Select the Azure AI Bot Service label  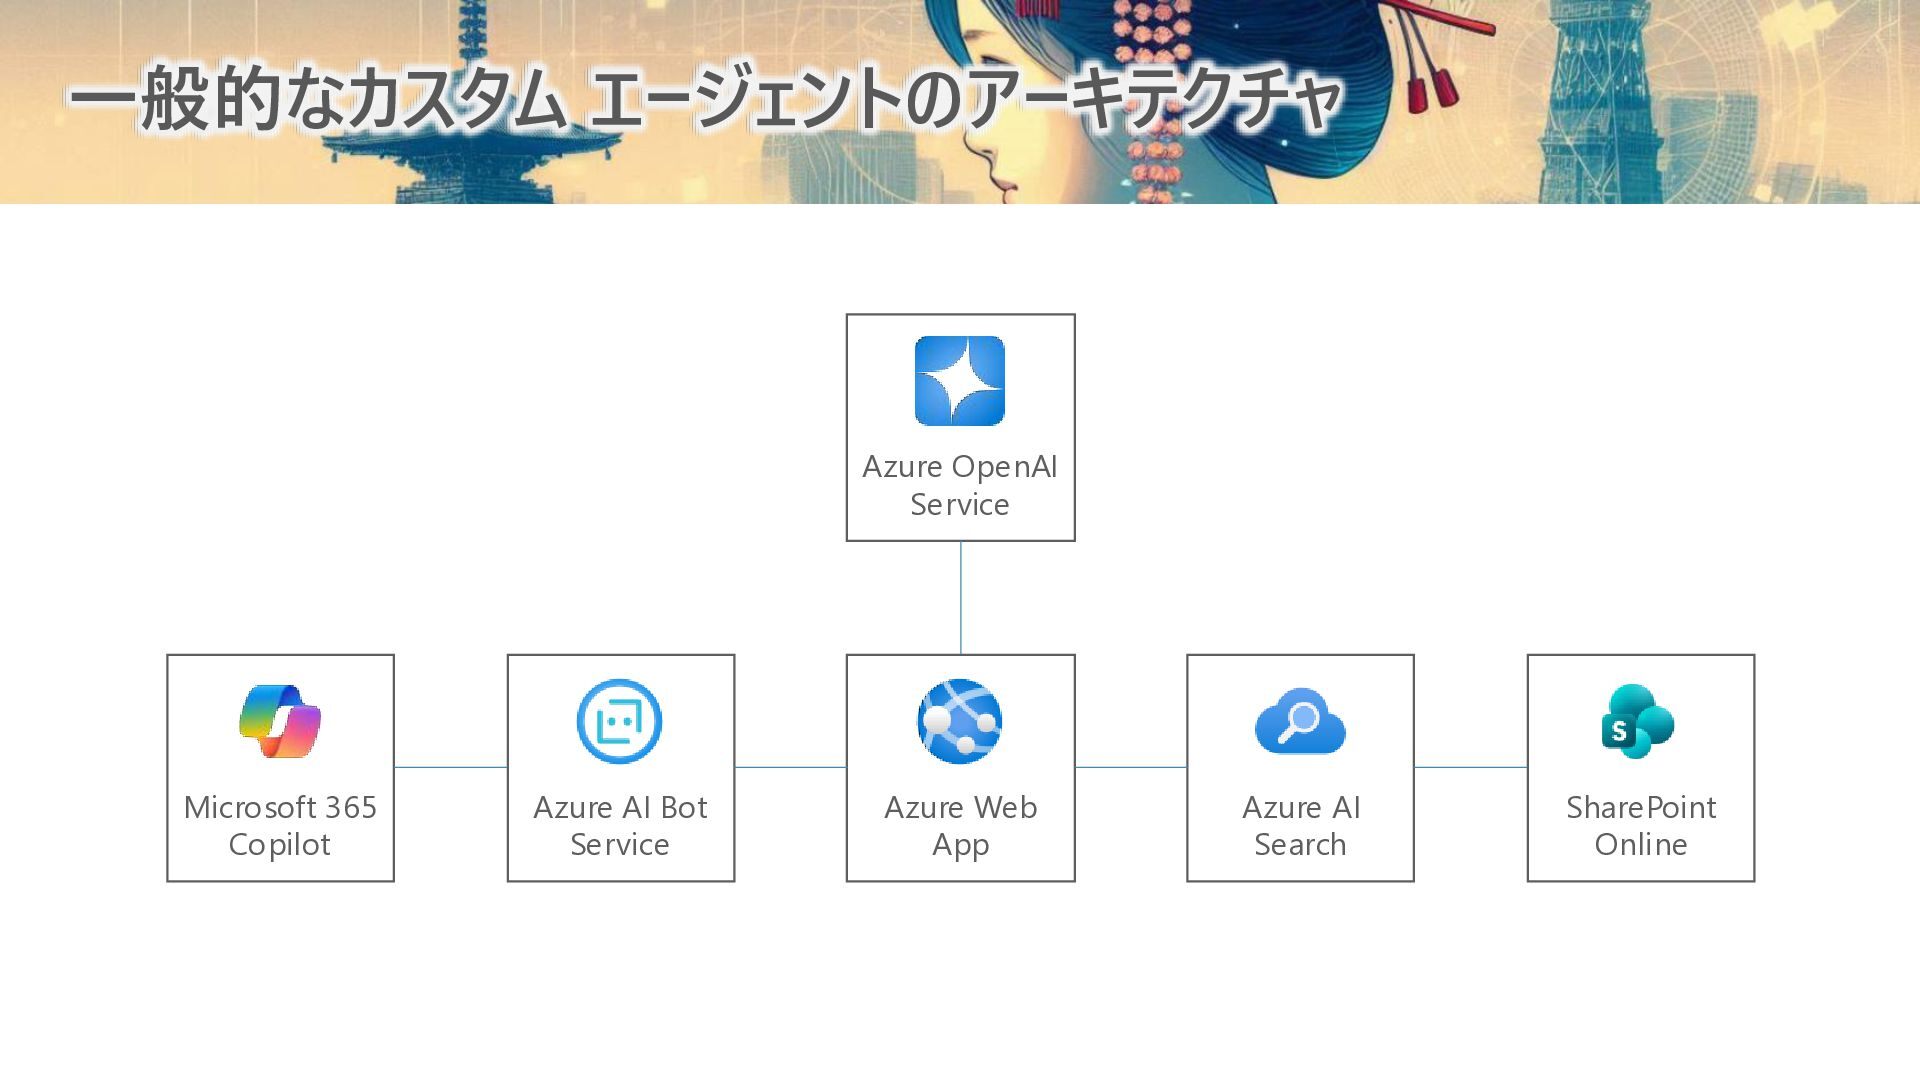coord(620,825)
